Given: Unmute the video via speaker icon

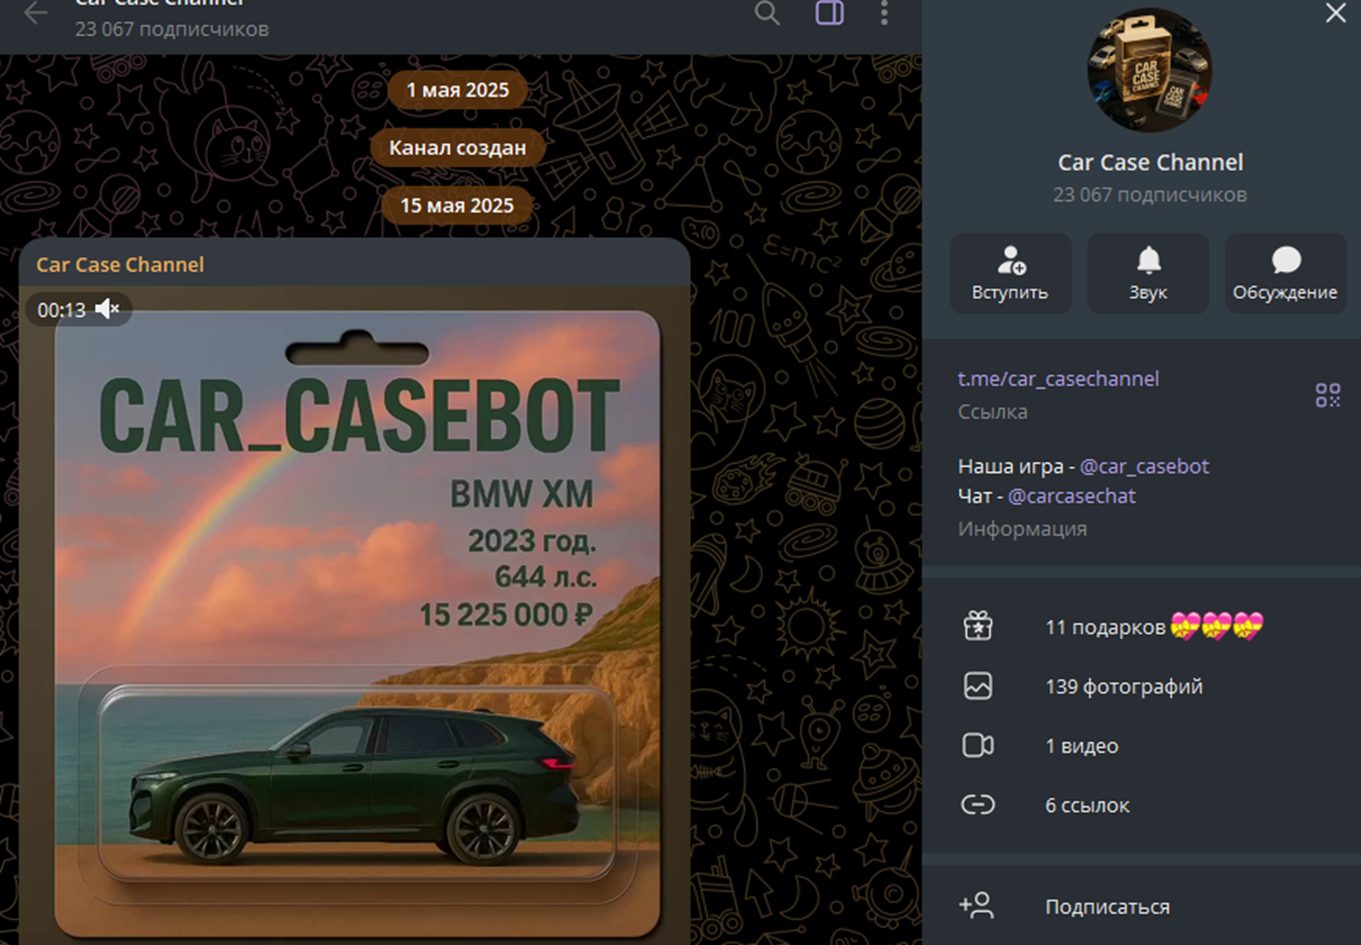Looking at the screenshot, I should pyautogui.click(x=107, y=309).
